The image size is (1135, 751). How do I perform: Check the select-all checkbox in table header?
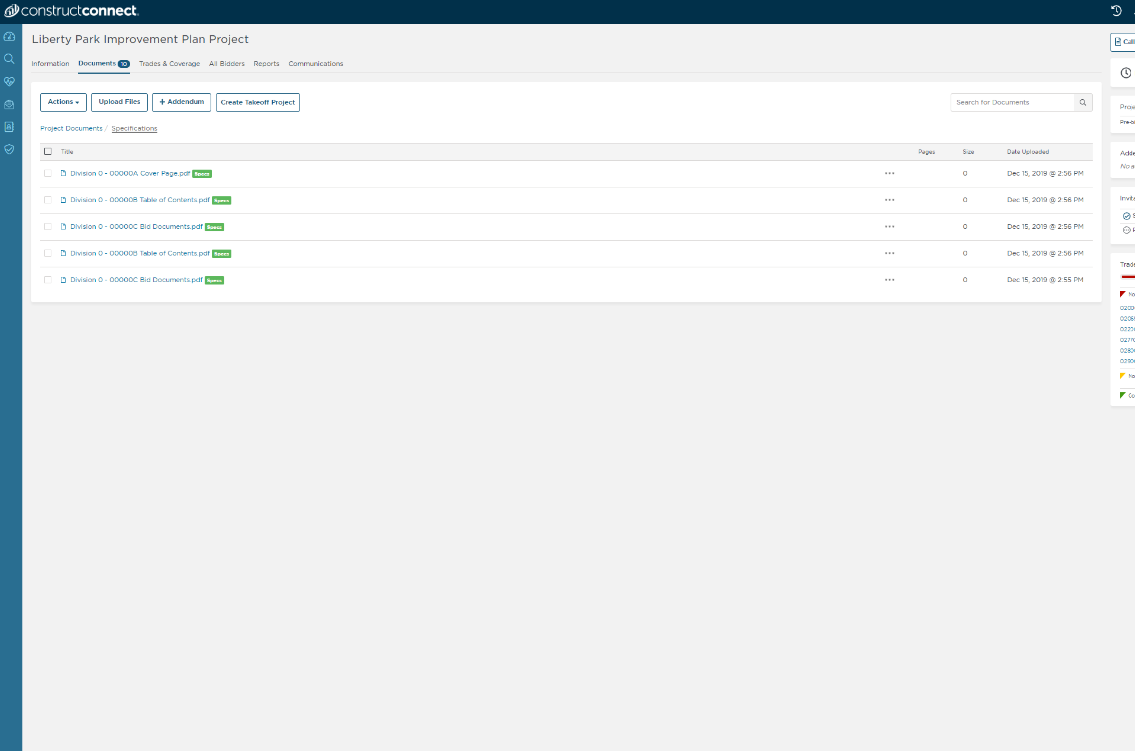(x=47, y=150)
